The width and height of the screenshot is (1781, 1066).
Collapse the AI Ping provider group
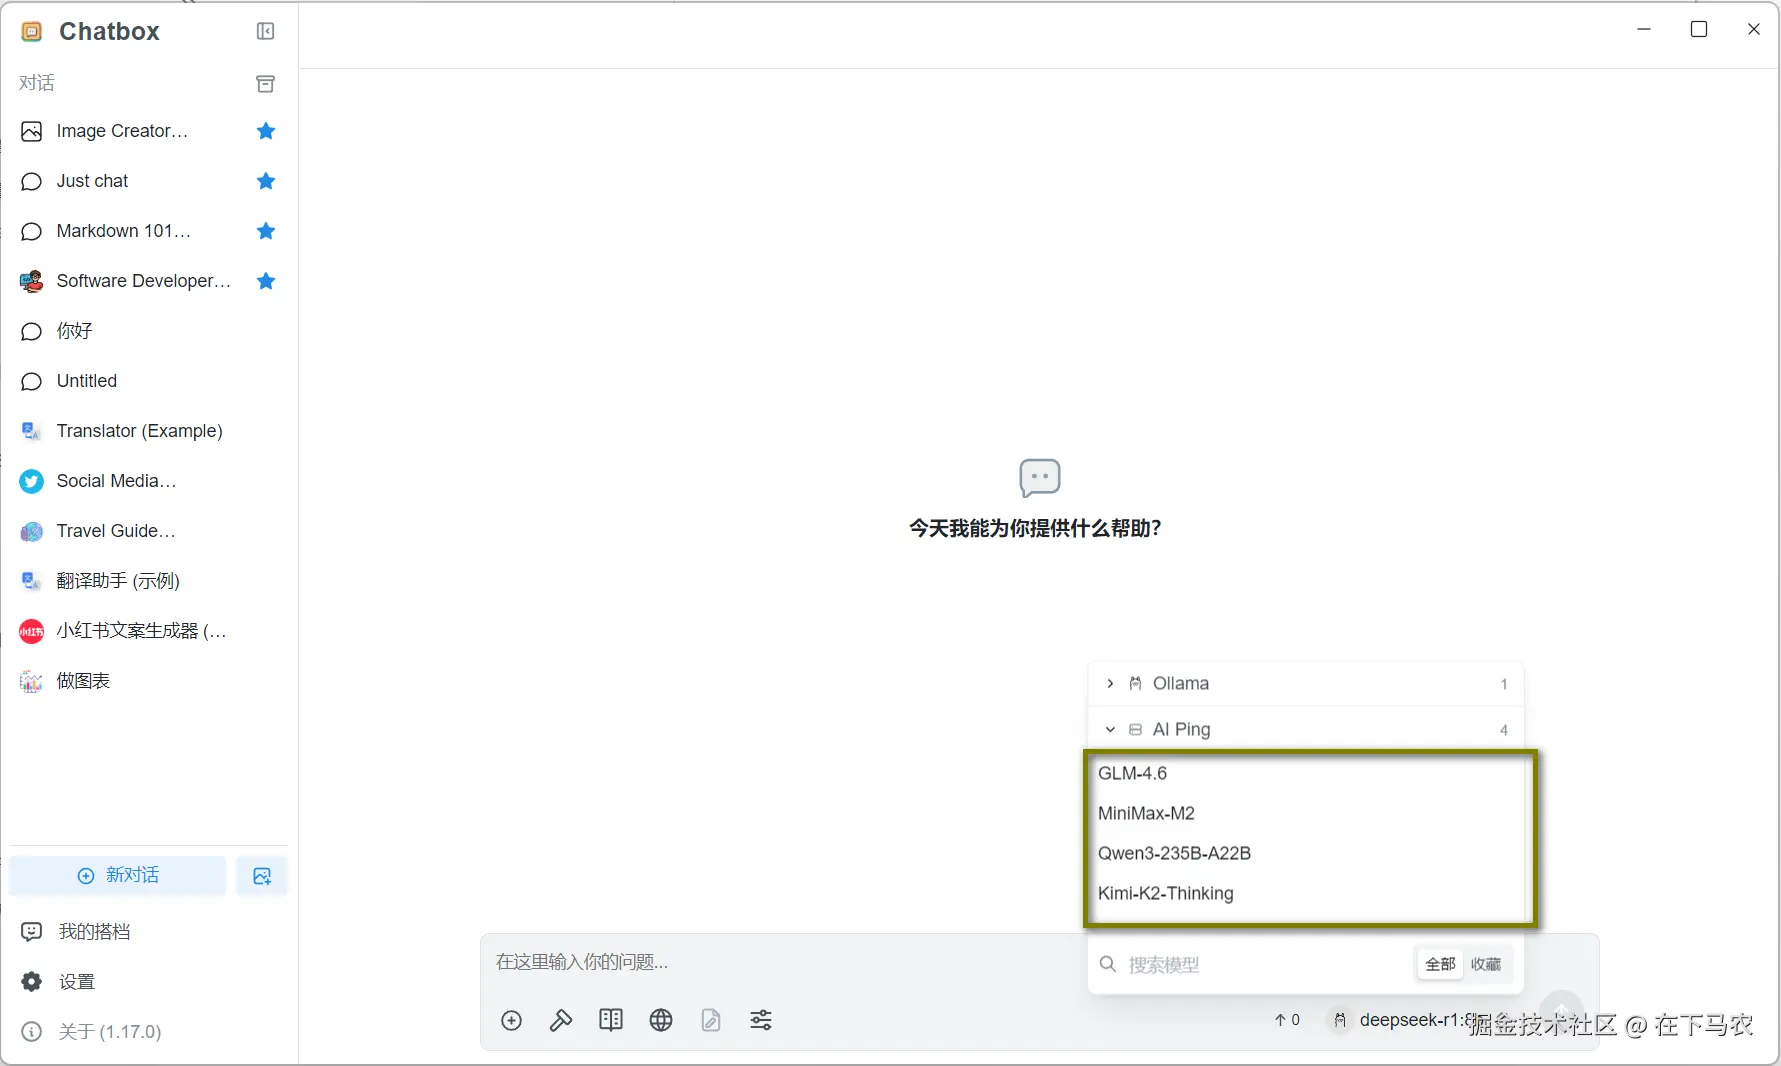[1305, 729]
